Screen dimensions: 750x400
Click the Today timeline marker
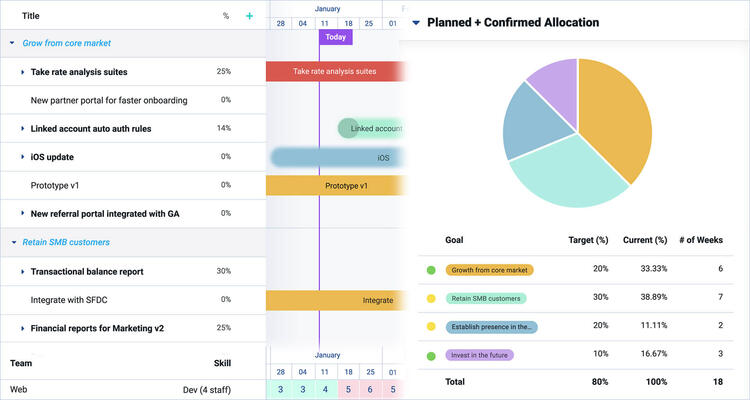click(x=336, y=37)
